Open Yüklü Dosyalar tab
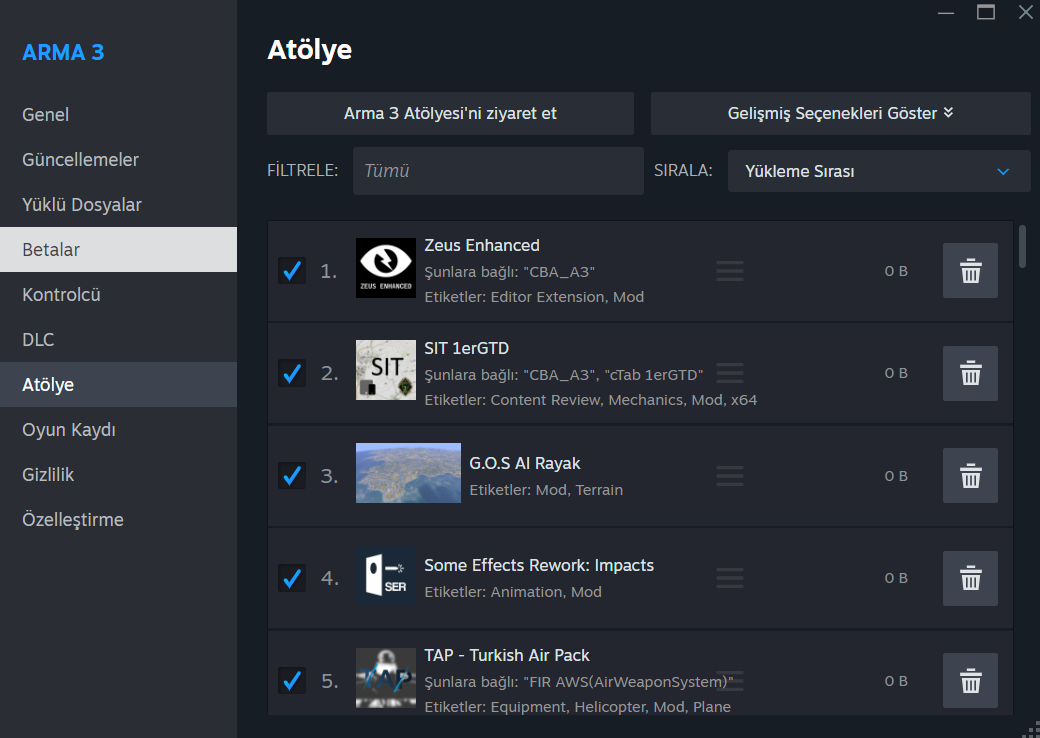The height and width of the screenshot is (738, 1040). coord(118,205)
